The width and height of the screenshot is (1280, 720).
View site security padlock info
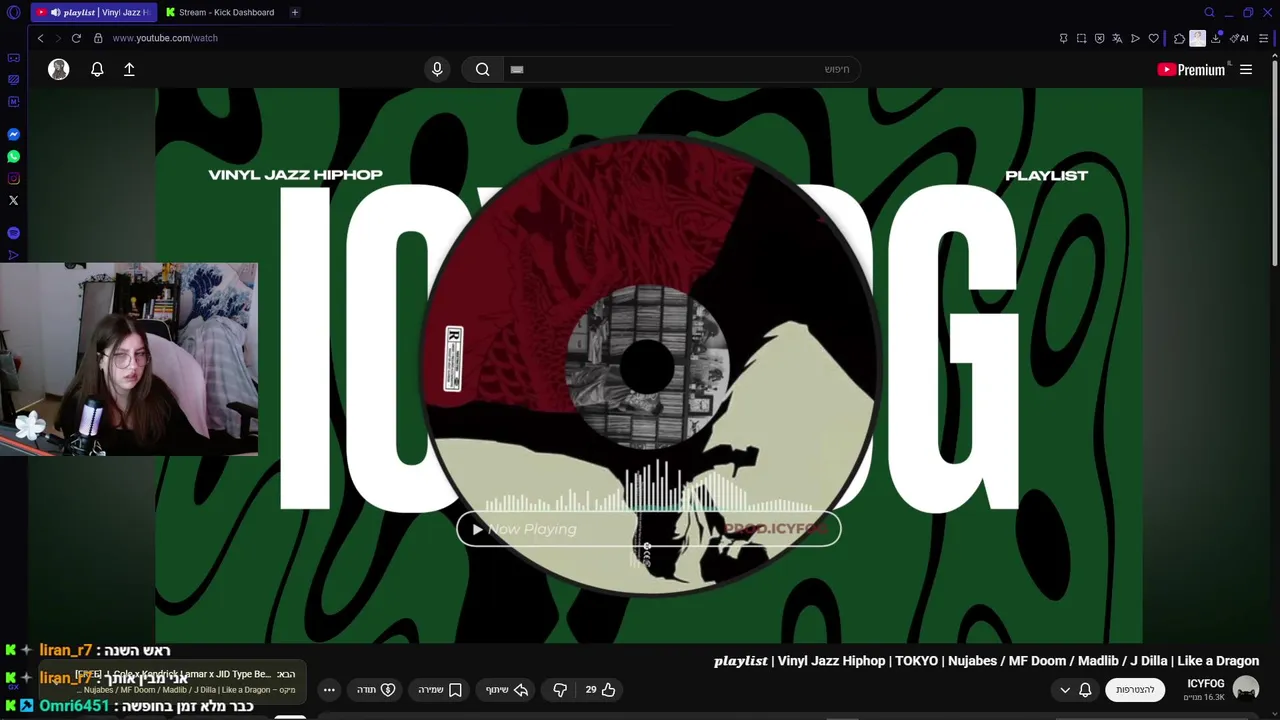coord(98,38)
